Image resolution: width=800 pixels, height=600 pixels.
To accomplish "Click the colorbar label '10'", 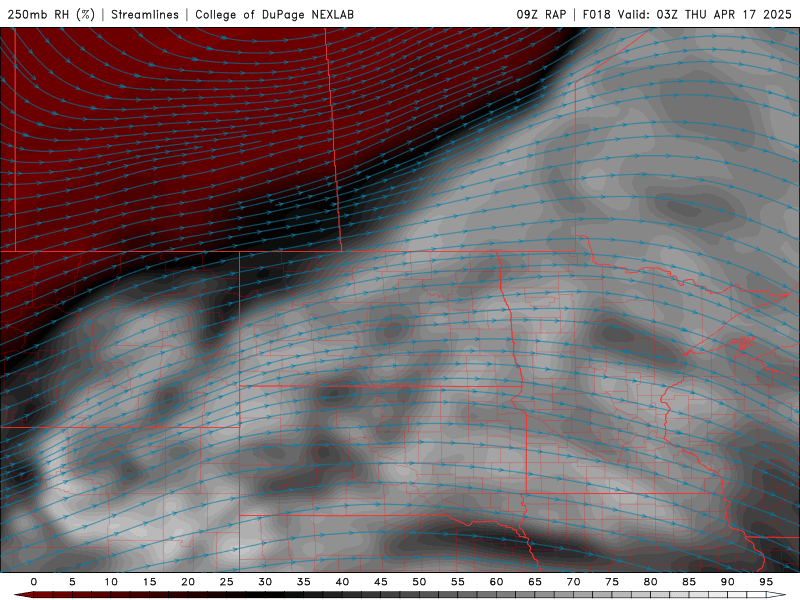I will click(111, 582).
